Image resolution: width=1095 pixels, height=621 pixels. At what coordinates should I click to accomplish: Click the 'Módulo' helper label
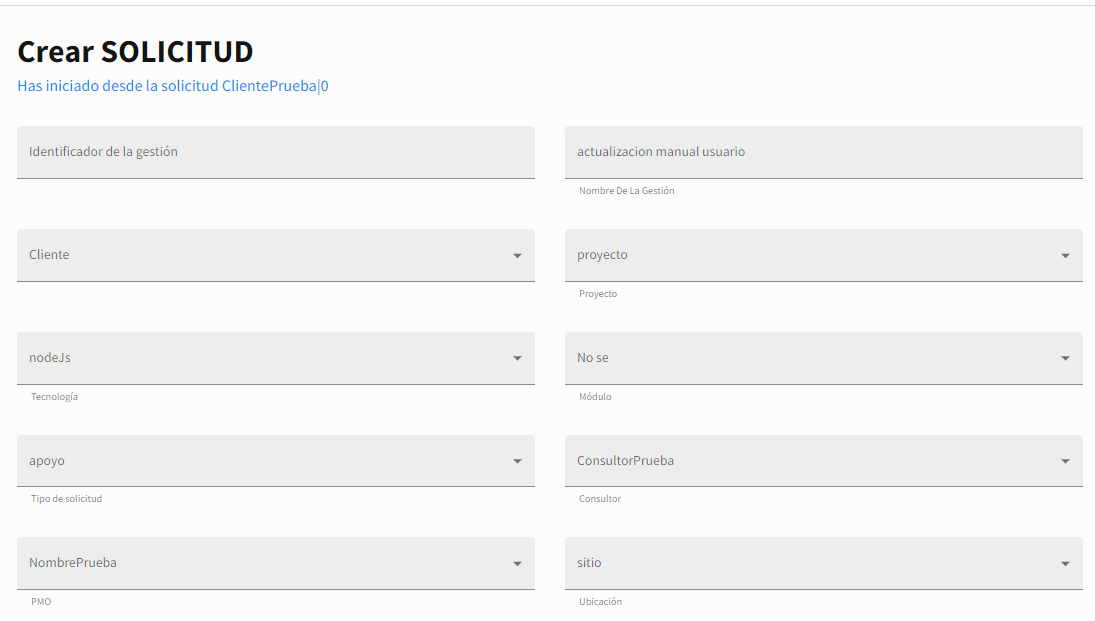click(x=595, y=397)
